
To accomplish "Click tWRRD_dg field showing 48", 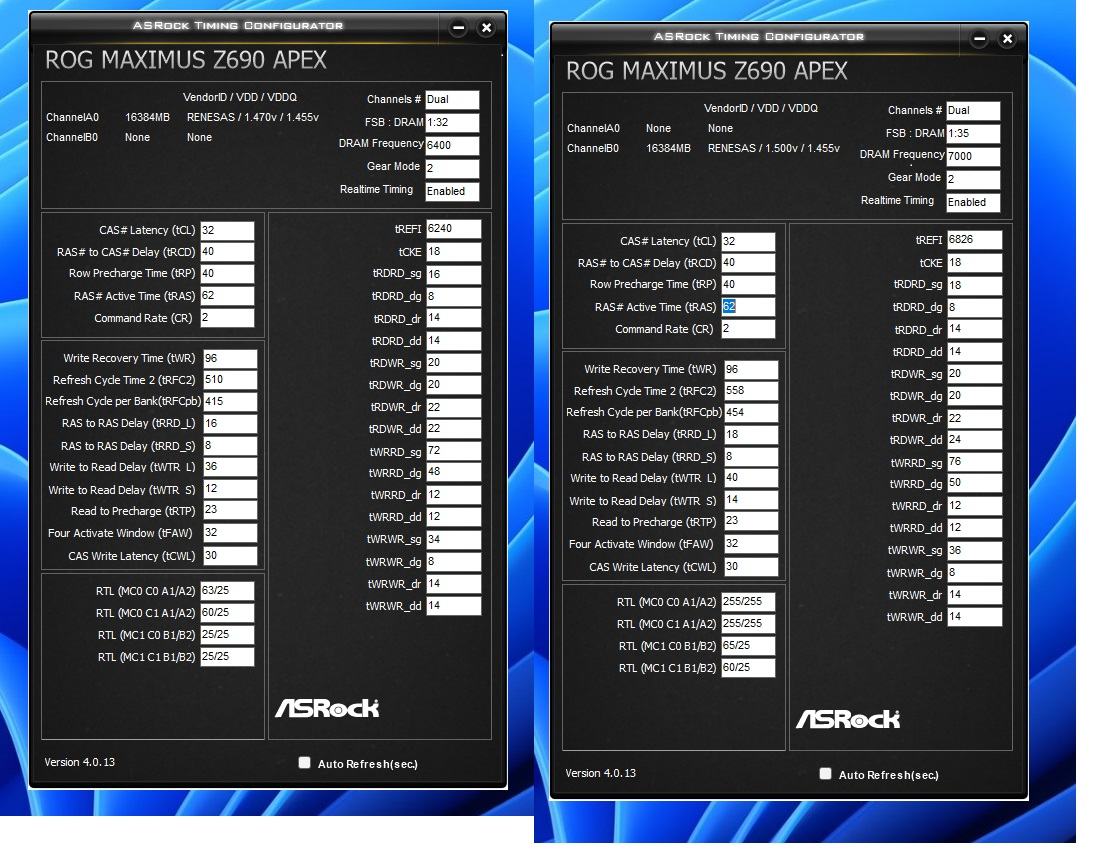I will pyautogui.click(x=453, y=472).
